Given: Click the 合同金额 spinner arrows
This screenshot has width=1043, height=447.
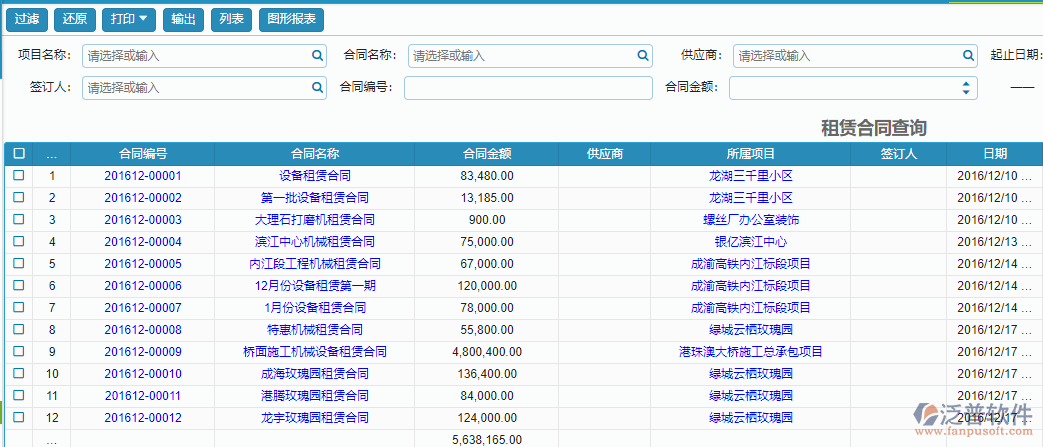Looking at the screenshot, I should (966, 88).
